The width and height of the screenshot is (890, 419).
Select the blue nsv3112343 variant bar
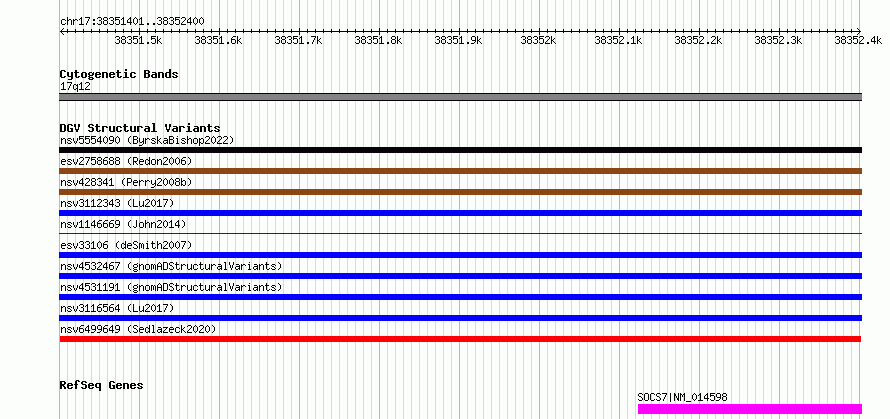click(x=460, y=213)
